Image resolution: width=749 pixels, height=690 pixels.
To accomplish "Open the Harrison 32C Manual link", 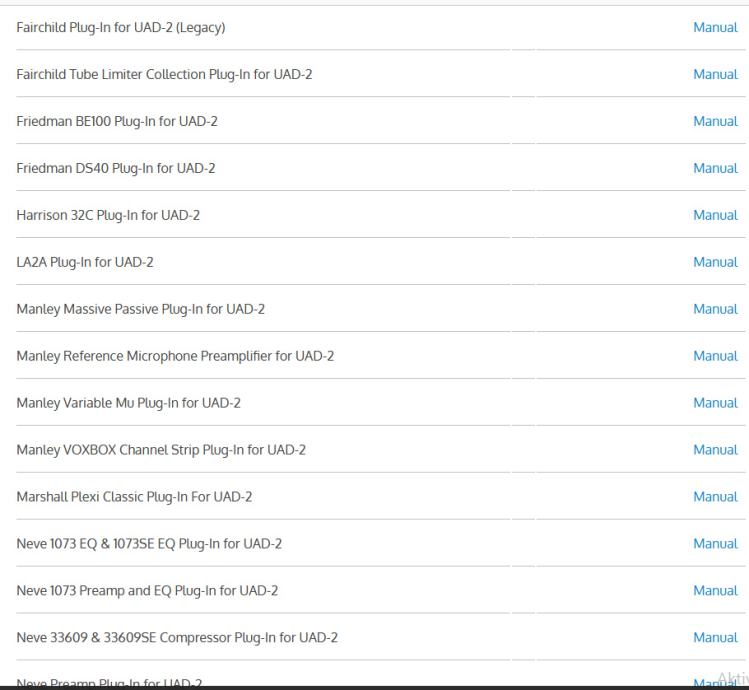I will (x=715, y=215).
